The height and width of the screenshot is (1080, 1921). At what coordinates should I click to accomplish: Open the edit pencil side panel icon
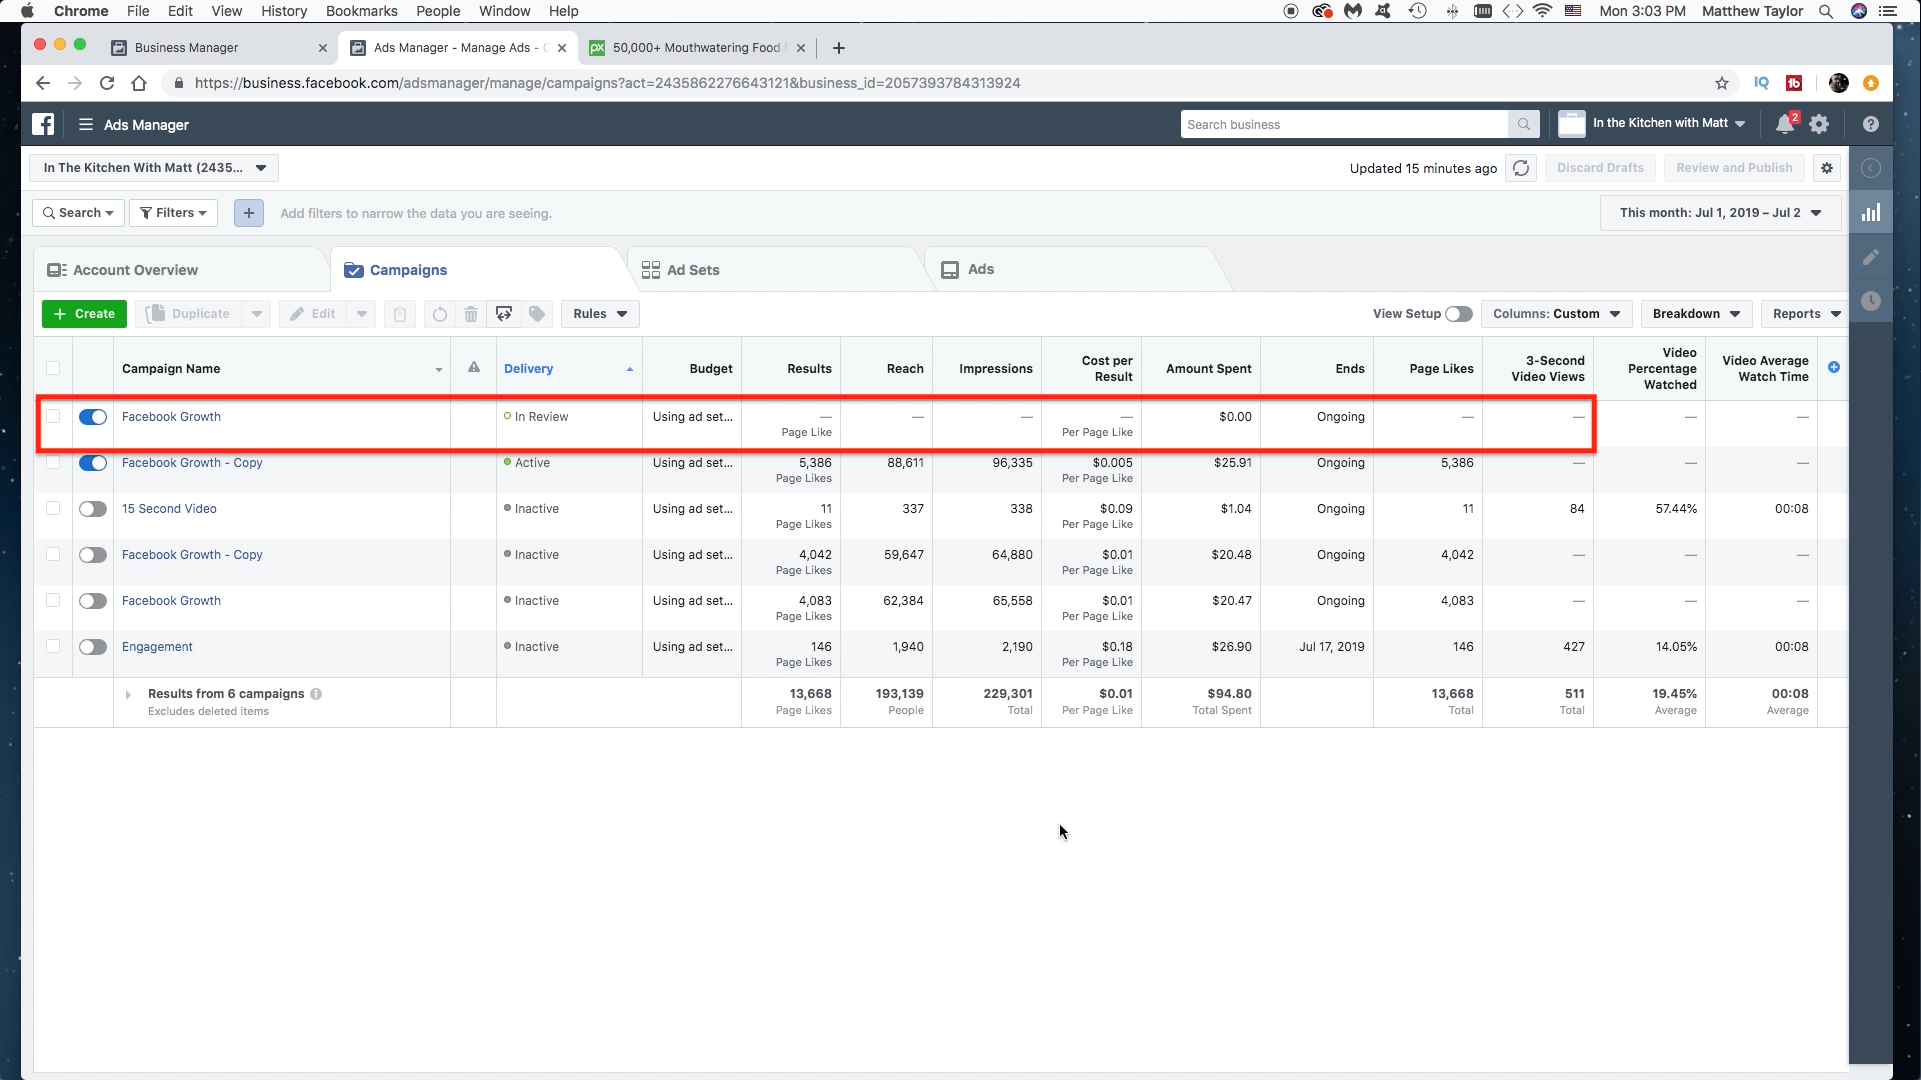pos(1871,257)
